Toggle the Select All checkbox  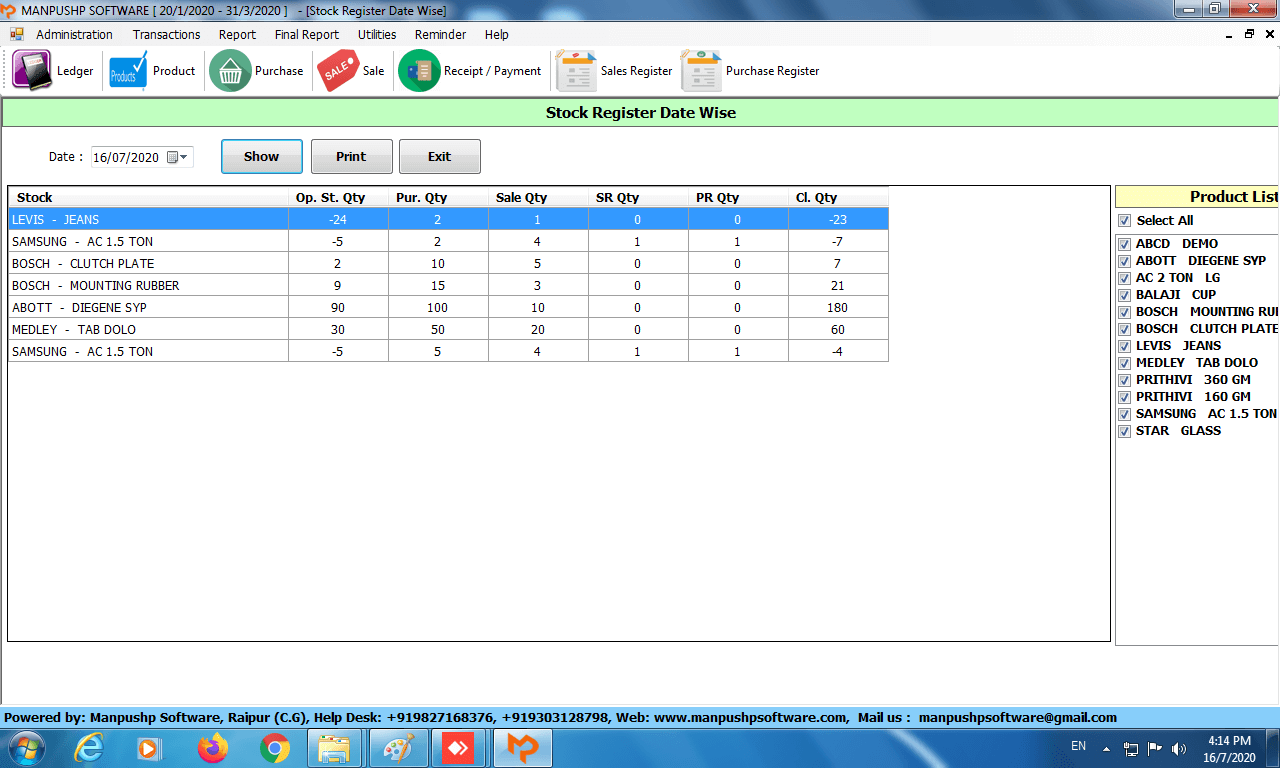(x=1124, y=221)
